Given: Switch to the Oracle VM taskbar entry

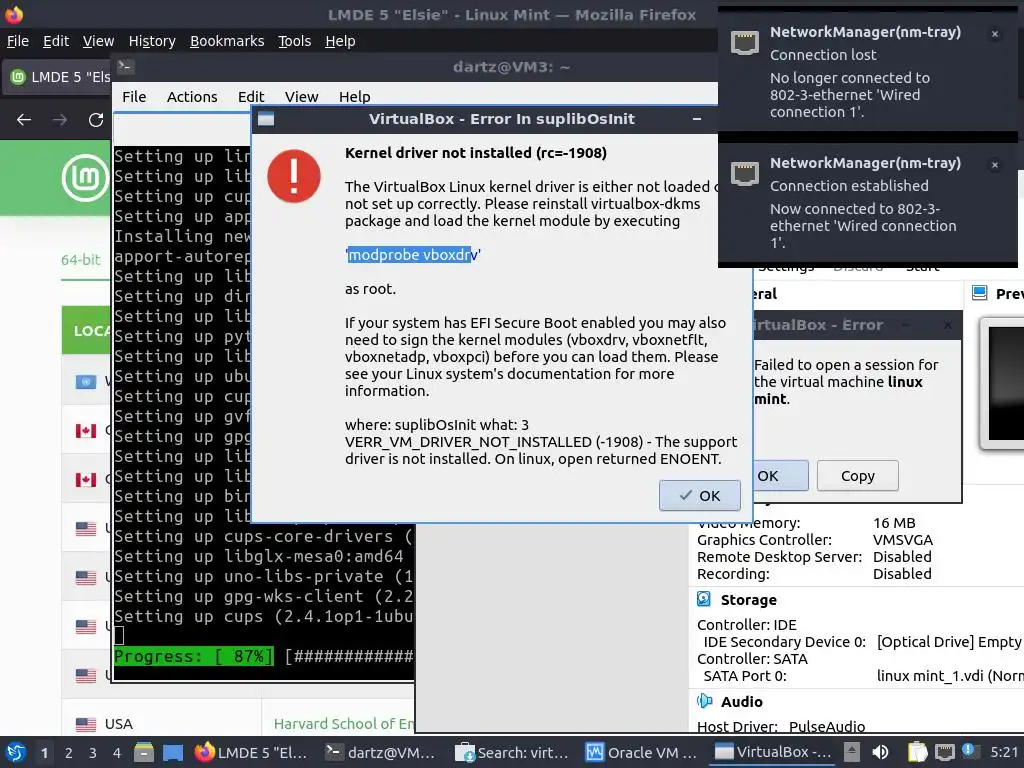Looking at the screenshot, I should coord(643,753).
